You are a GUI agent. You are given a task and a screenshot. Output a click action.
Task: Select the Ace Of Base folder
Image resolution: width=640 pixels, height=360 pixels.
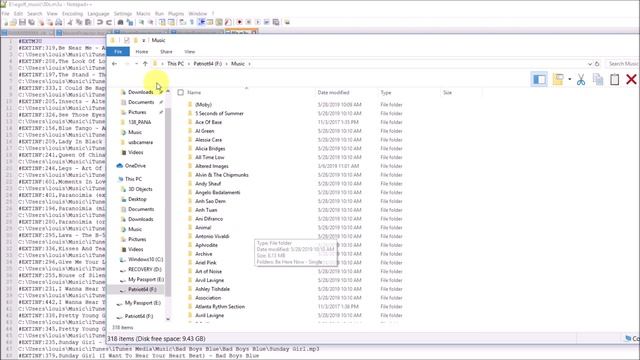(208, 122)
